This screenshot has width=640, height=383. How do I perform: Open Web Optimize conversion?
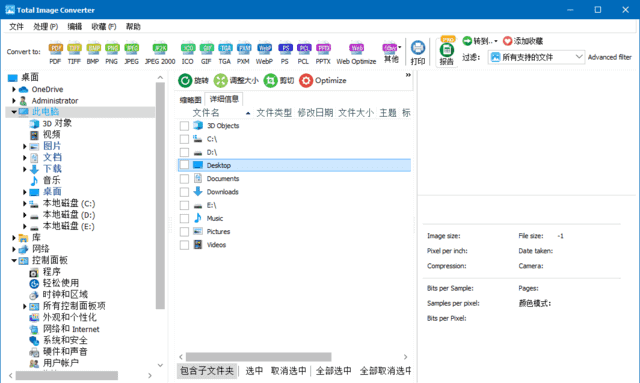coord(356,53)
